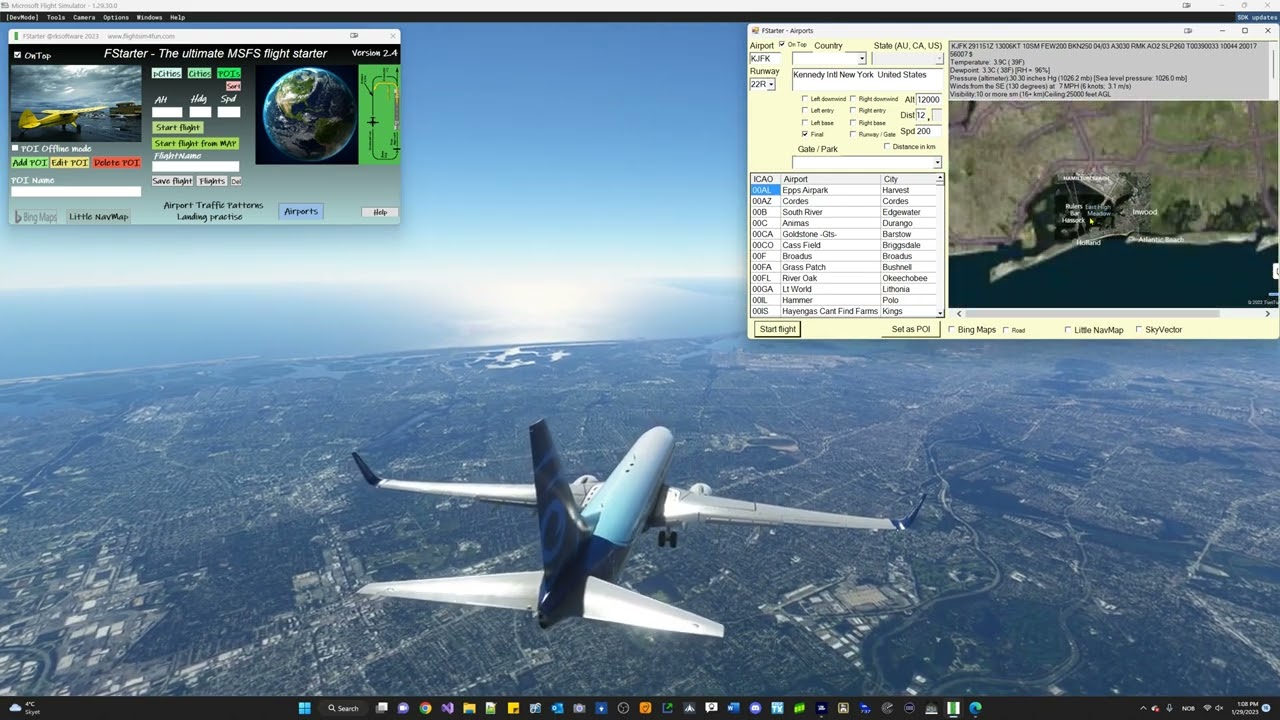Uncheck the Final option
Screen dimensions: 1280x720
click(x=805, y=134)
